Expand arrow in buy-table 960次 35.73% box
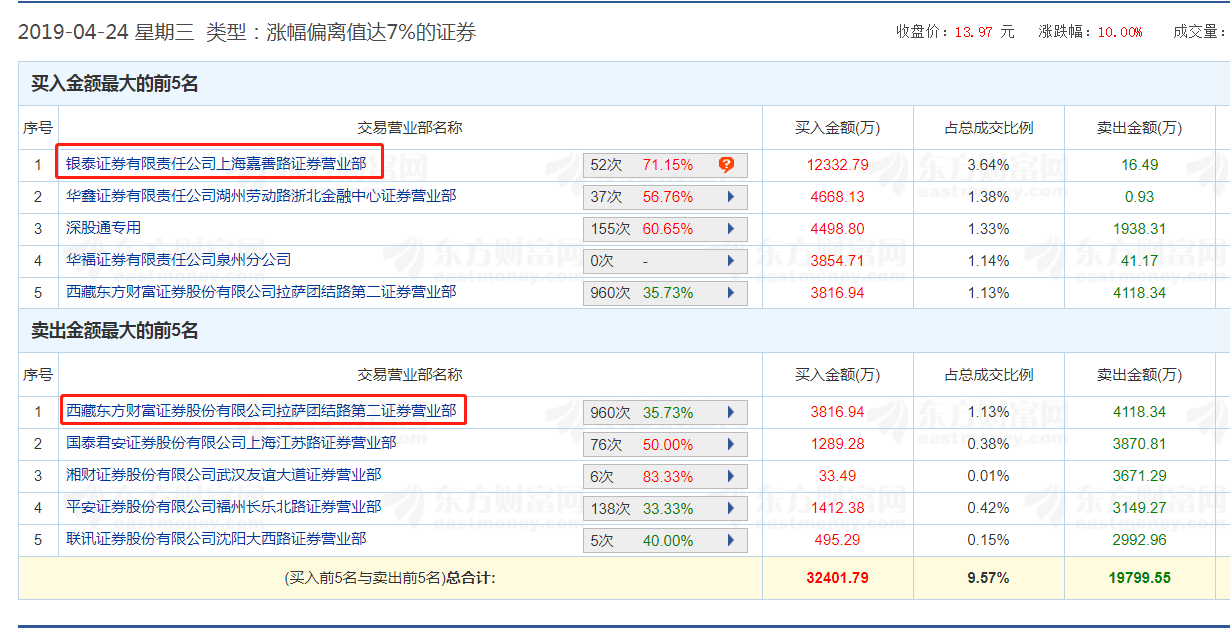The image size is (1230, 629). pyautogui.click(x=731, y=293)
